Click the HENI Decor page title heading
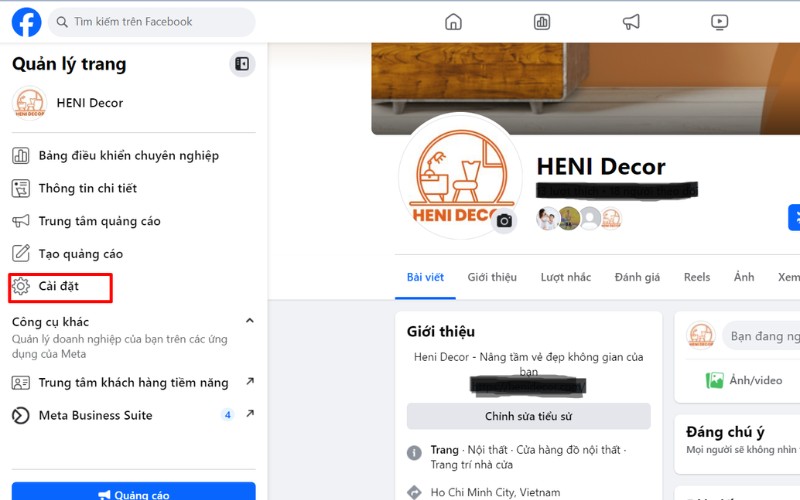The image size is (800, 500). (x=601, y=167)
